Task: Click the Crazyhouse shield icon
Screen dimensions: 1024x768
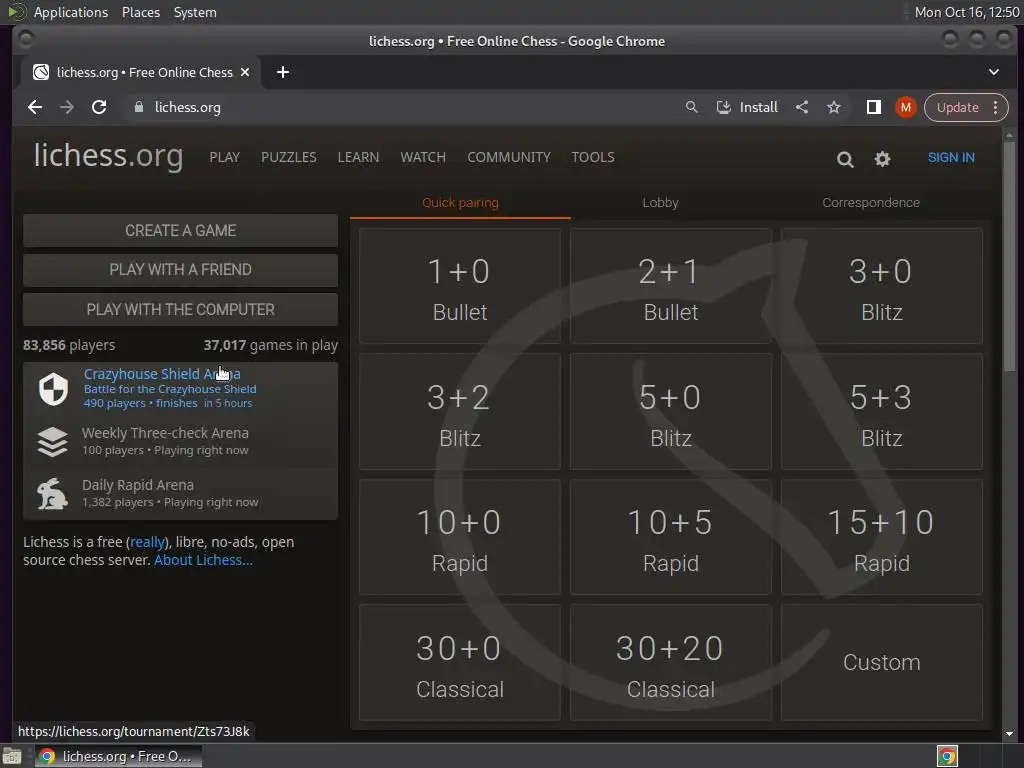Action: click(x=53, y=389)
